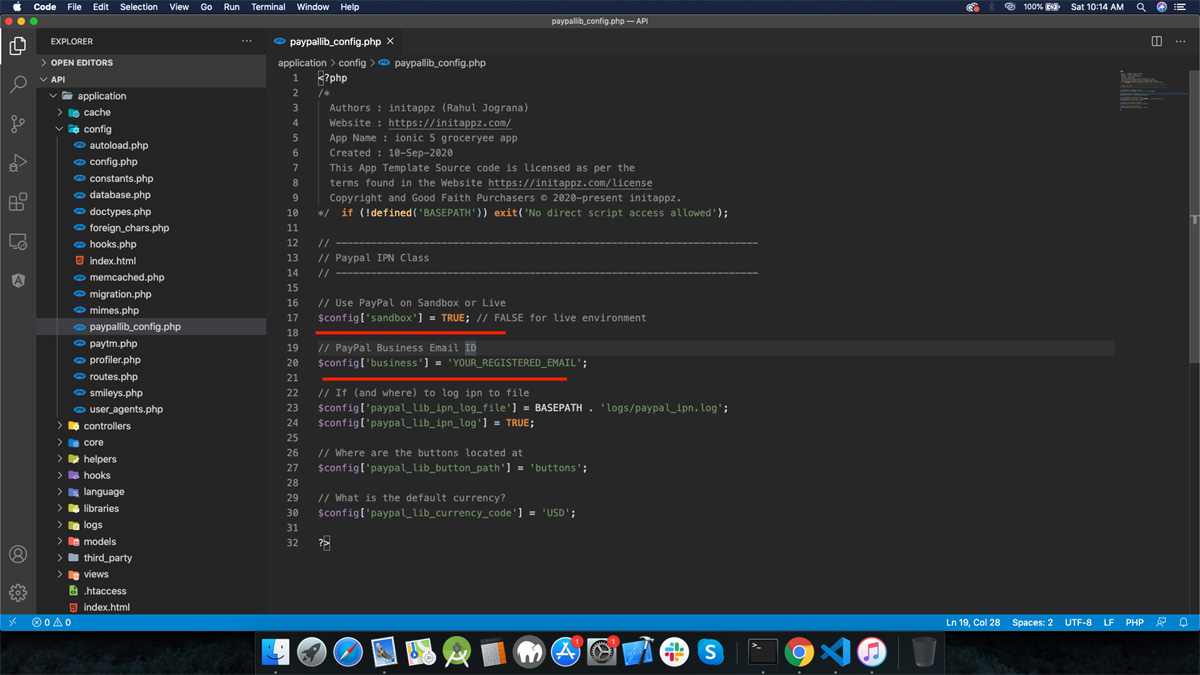Open the Selection menu
Image resolution: width=1200 pixels, height=675 pixels.
138,7
